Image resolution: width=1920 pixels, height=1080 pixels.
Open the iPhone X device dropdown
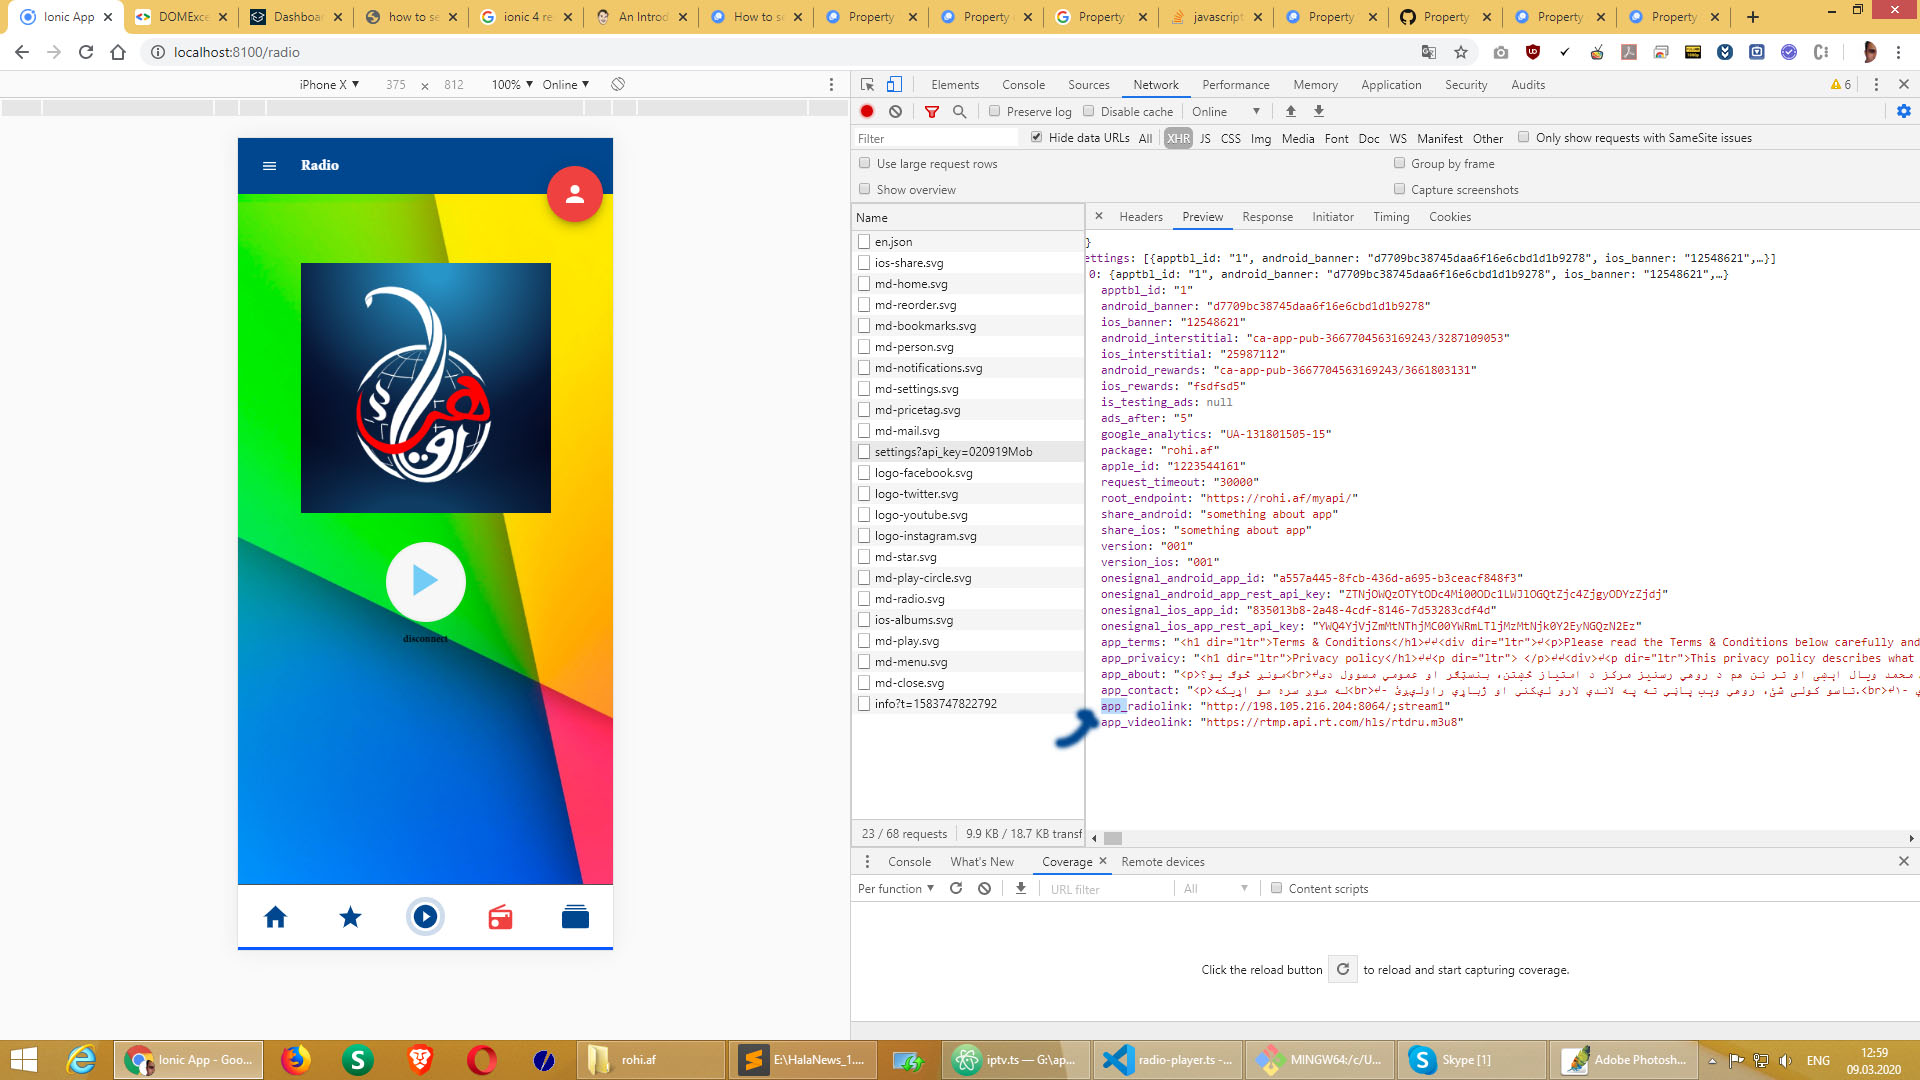(329, 85)
